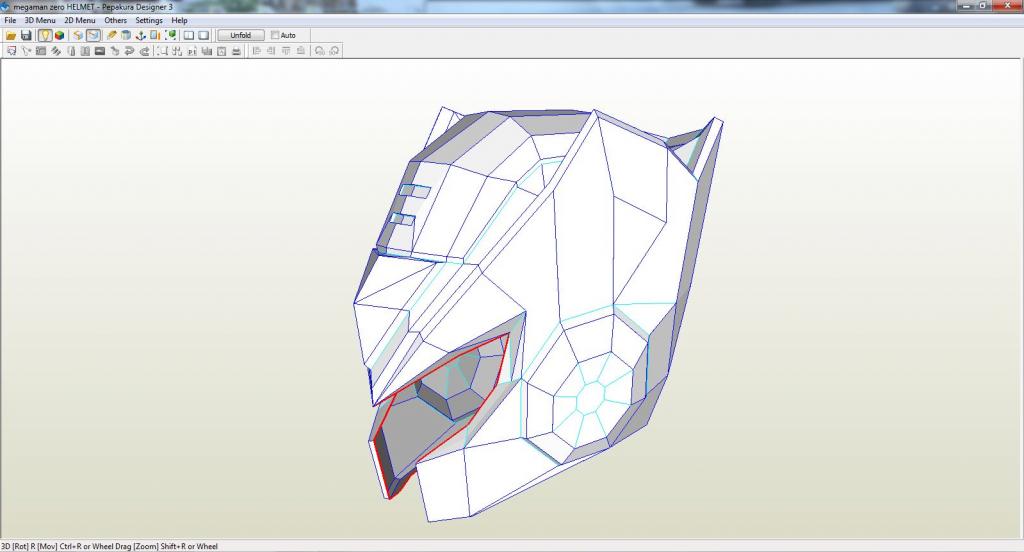
Task: Click the redo curved arrow icon
Action: [x=144, y=51]
